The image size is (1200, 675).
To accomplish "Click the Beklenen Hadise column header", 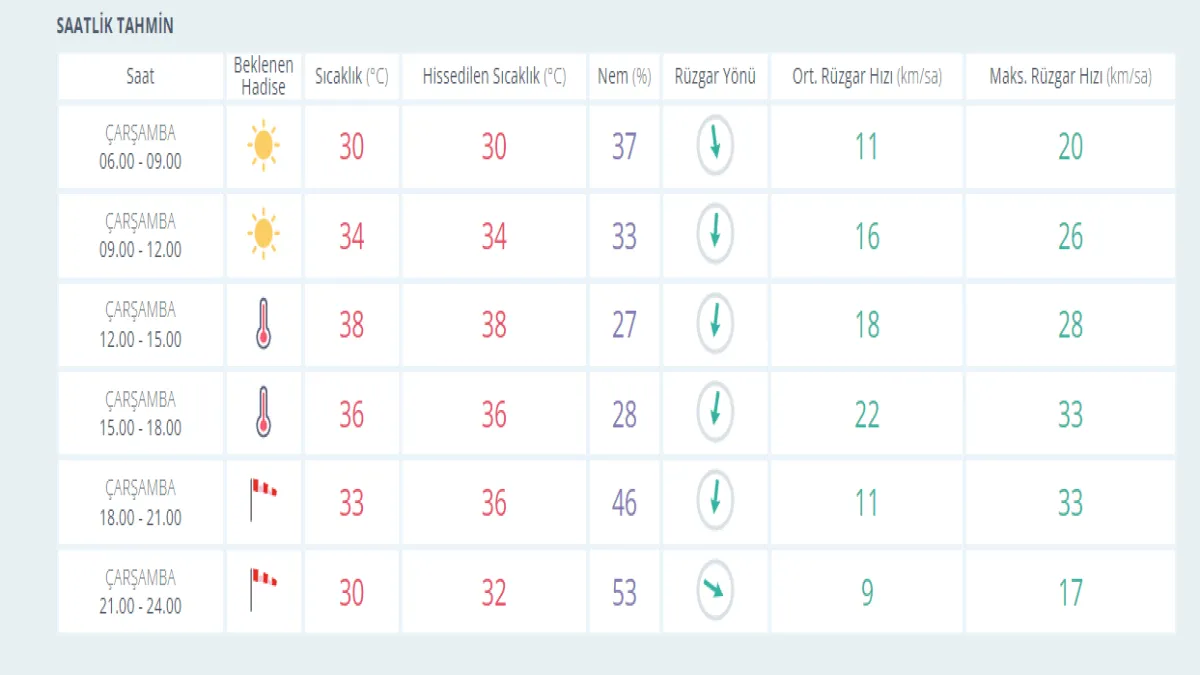I will pyautogui.click(x=264, y=76).
